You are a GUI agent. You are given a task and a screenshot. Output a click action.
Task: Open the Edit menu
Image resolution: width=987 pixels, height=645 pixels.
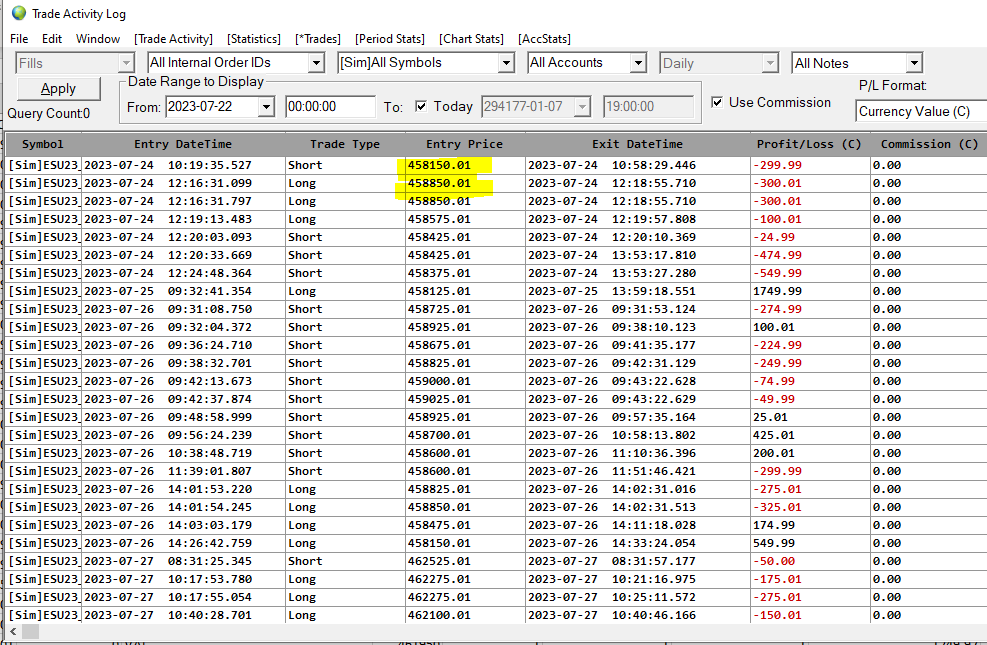coord(52,39)
